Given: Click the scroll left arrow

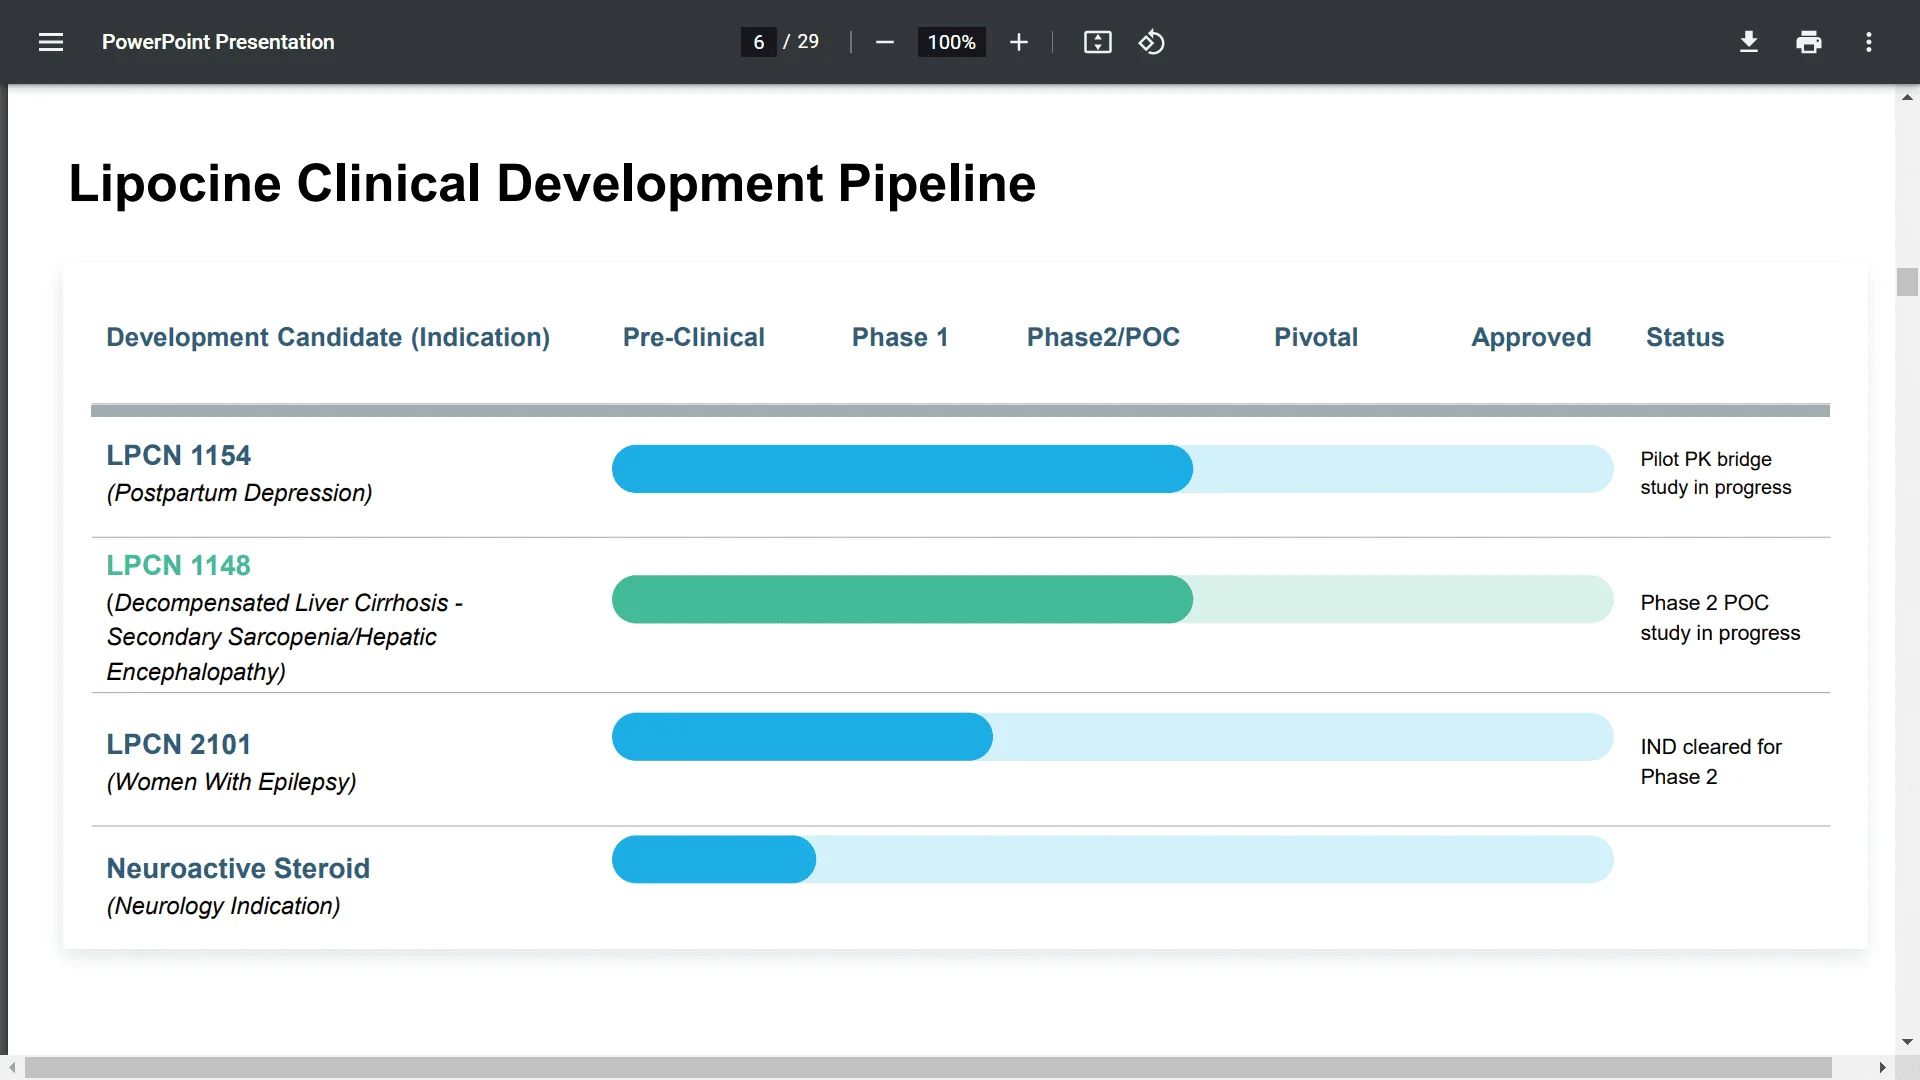Looking at the screenshot, I should (x=12, y=1068).
